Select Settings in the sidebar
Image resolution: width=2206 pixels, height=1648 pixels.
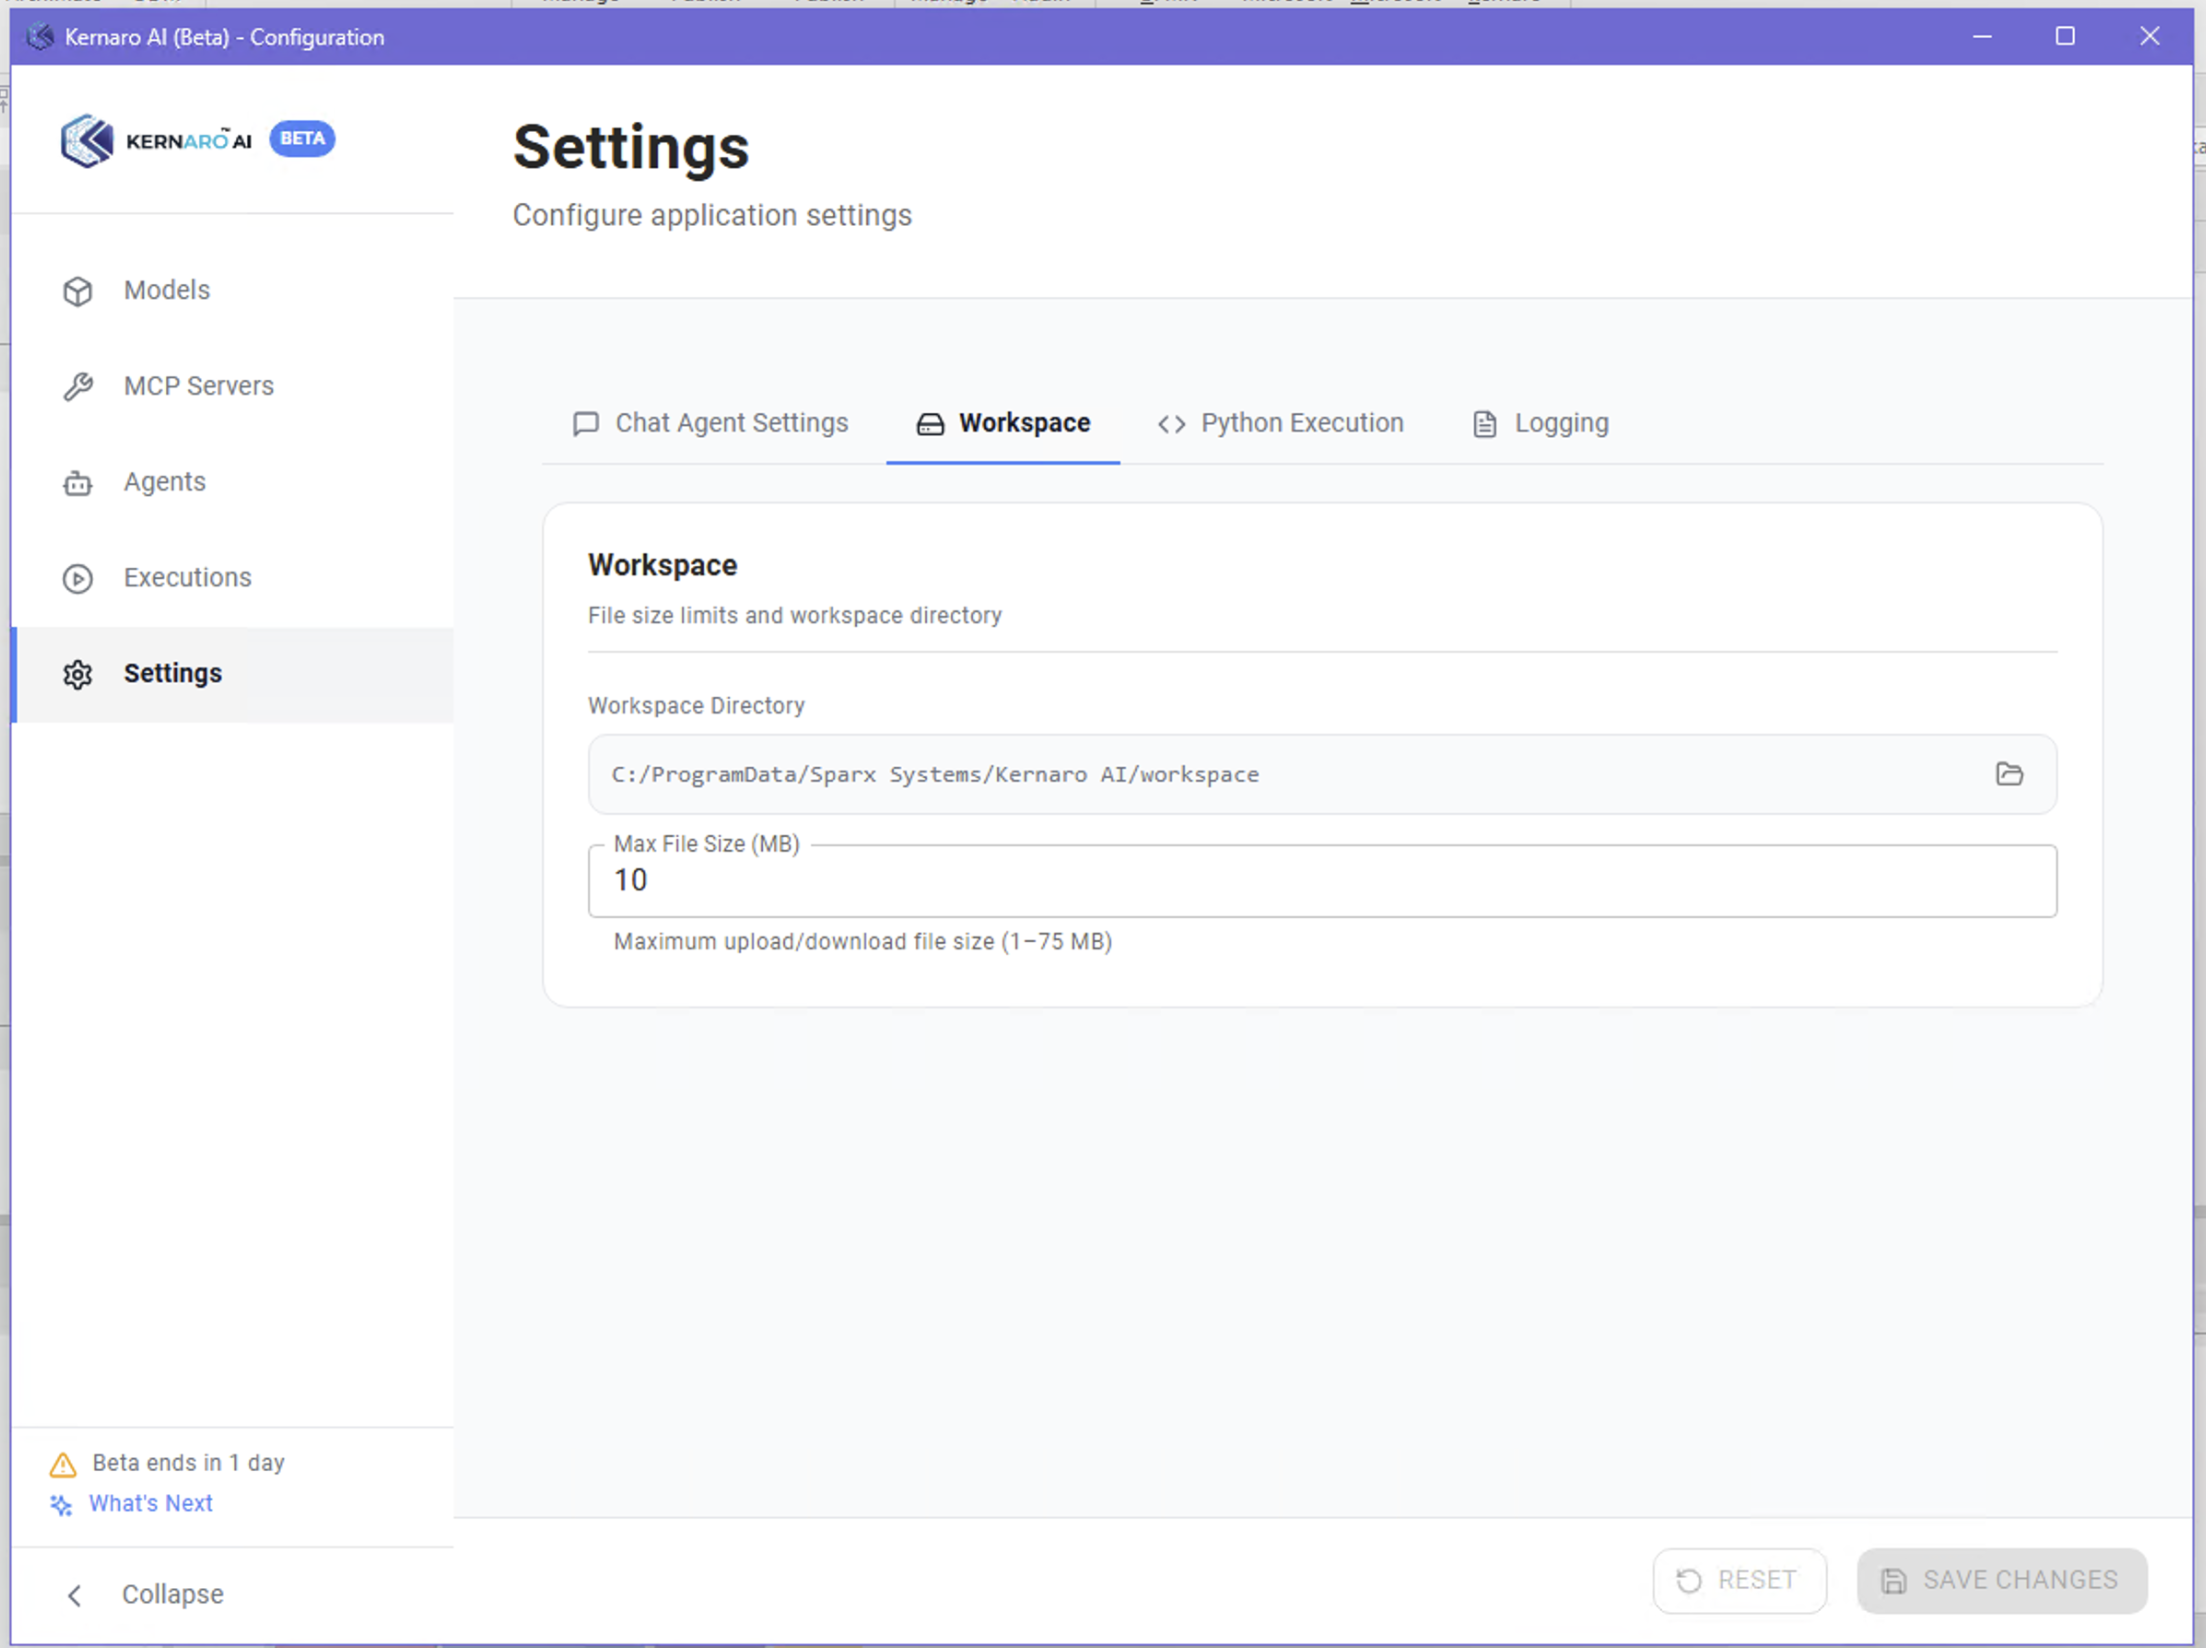[x=234, y=674]
